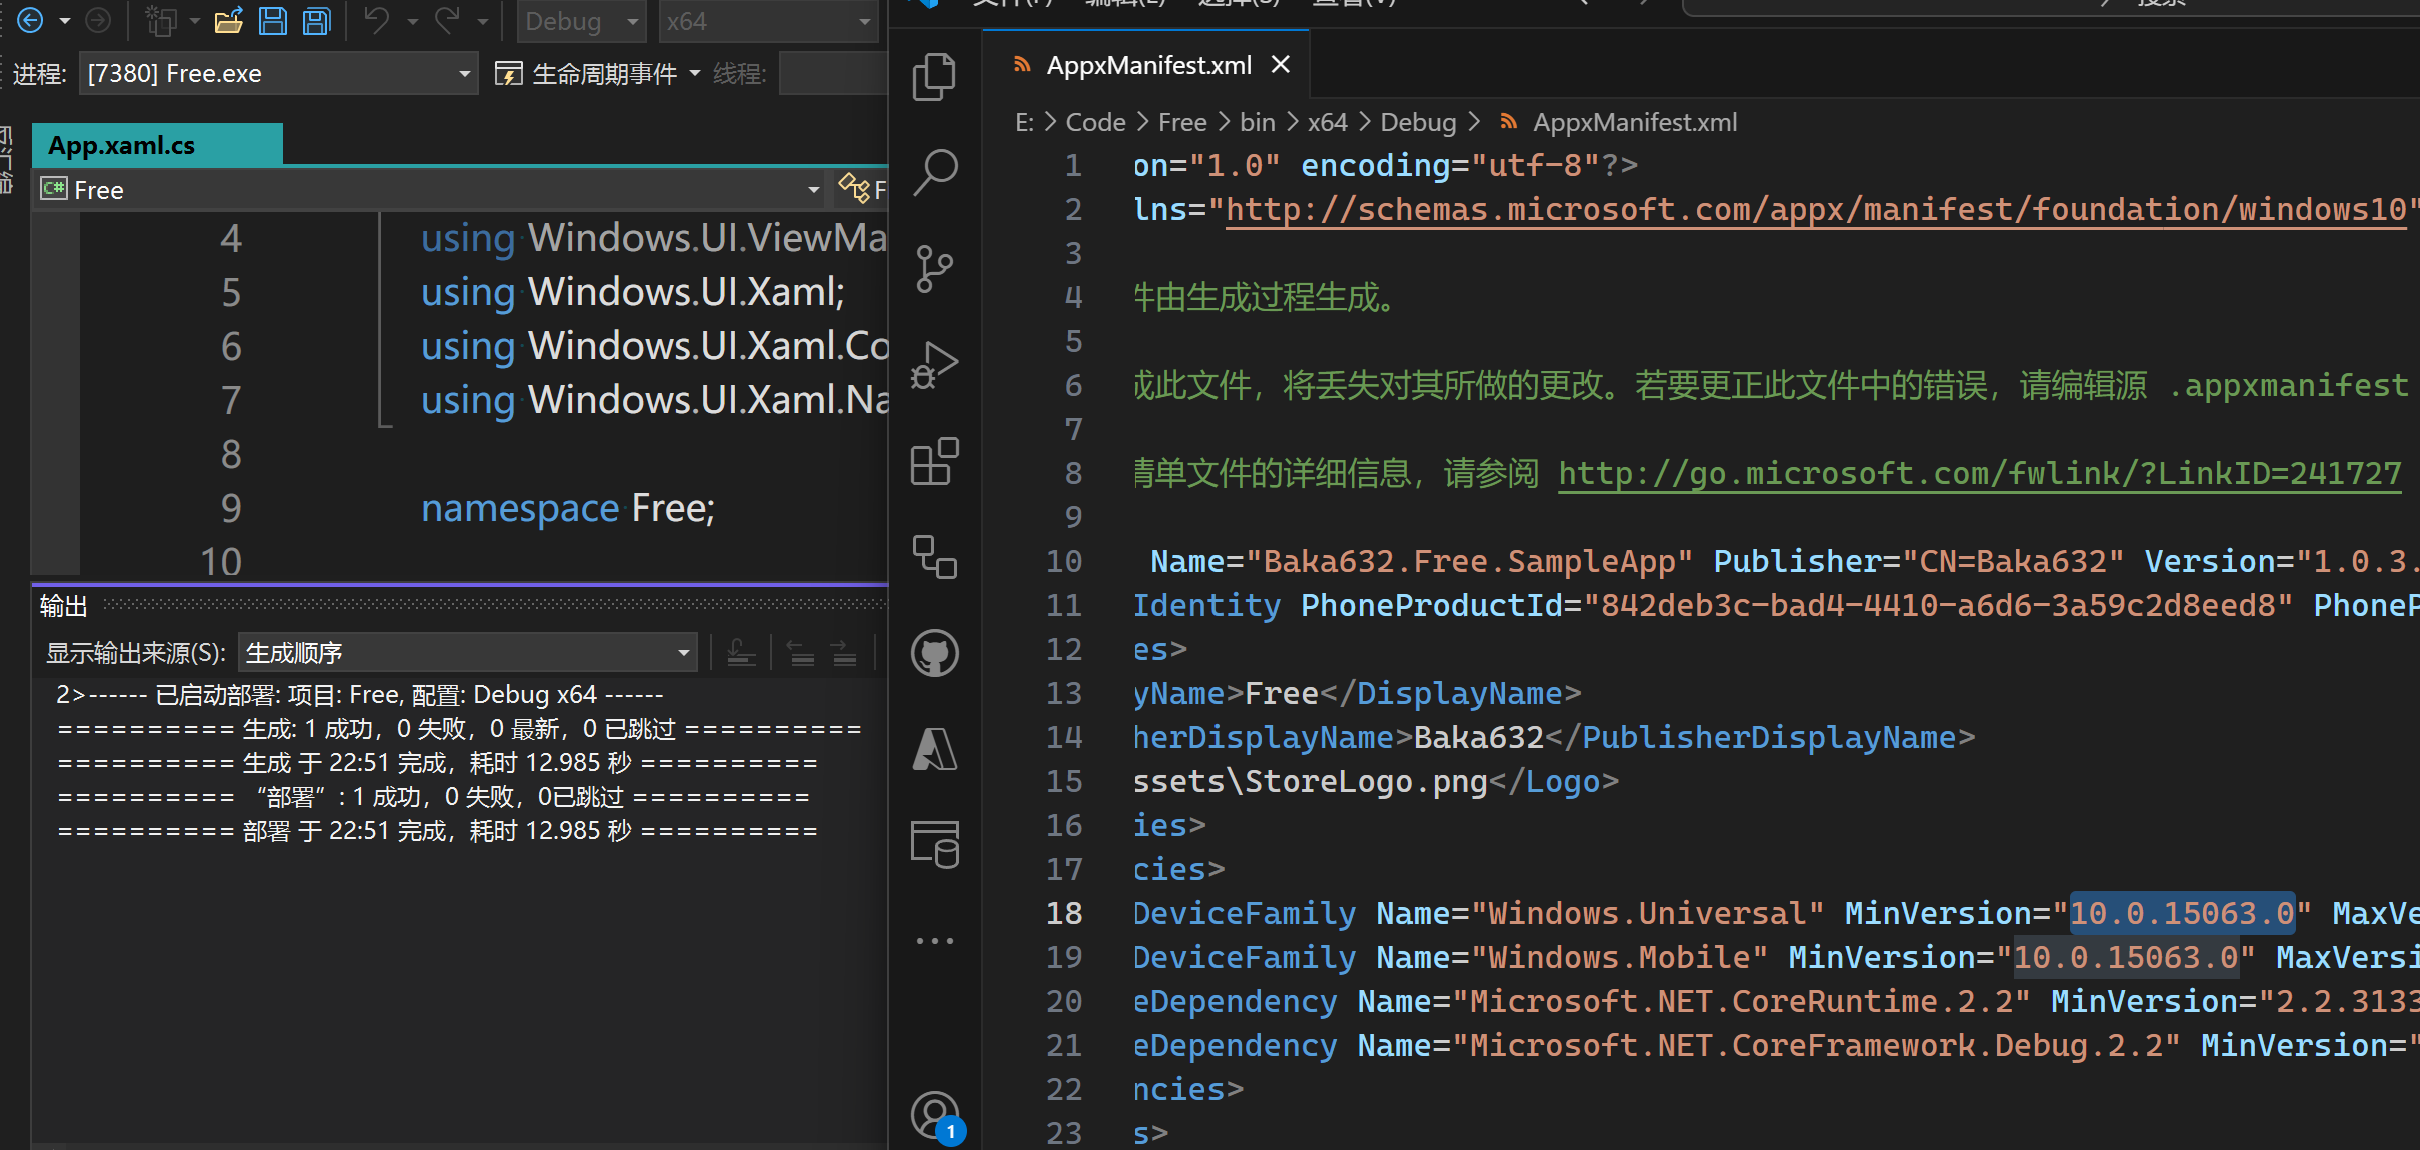
Task: Expand the x64 platform dropdown
Action: coord(767,21)
